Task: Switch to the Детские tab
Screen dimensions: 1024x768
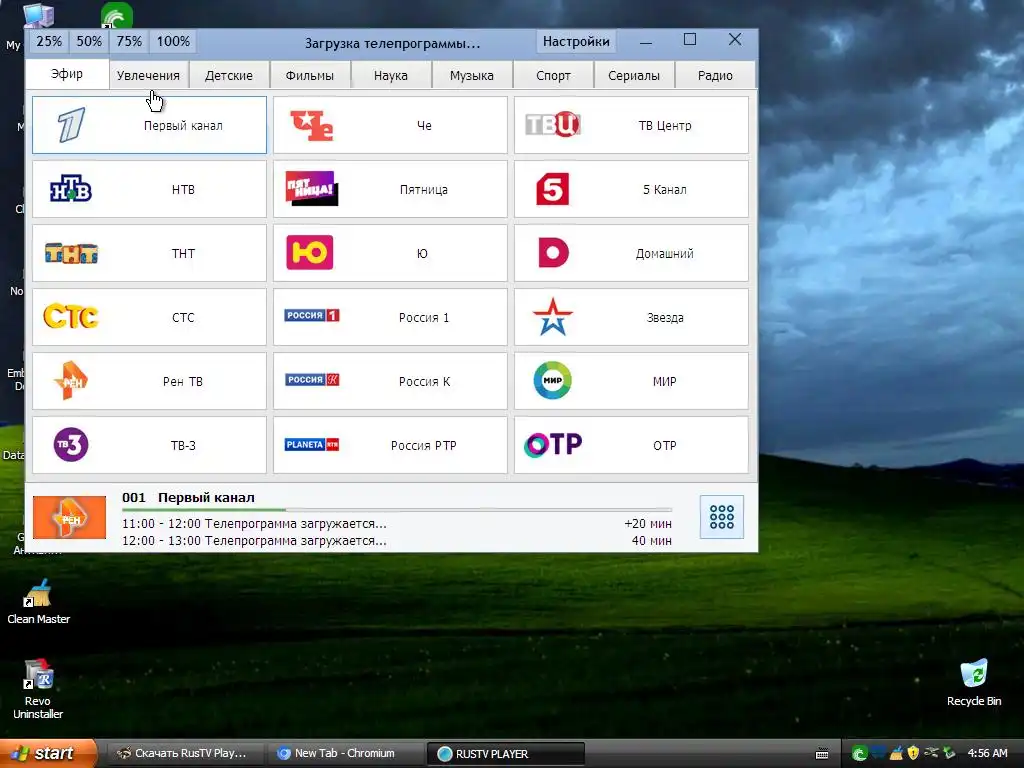Action: tap(229, 75)
